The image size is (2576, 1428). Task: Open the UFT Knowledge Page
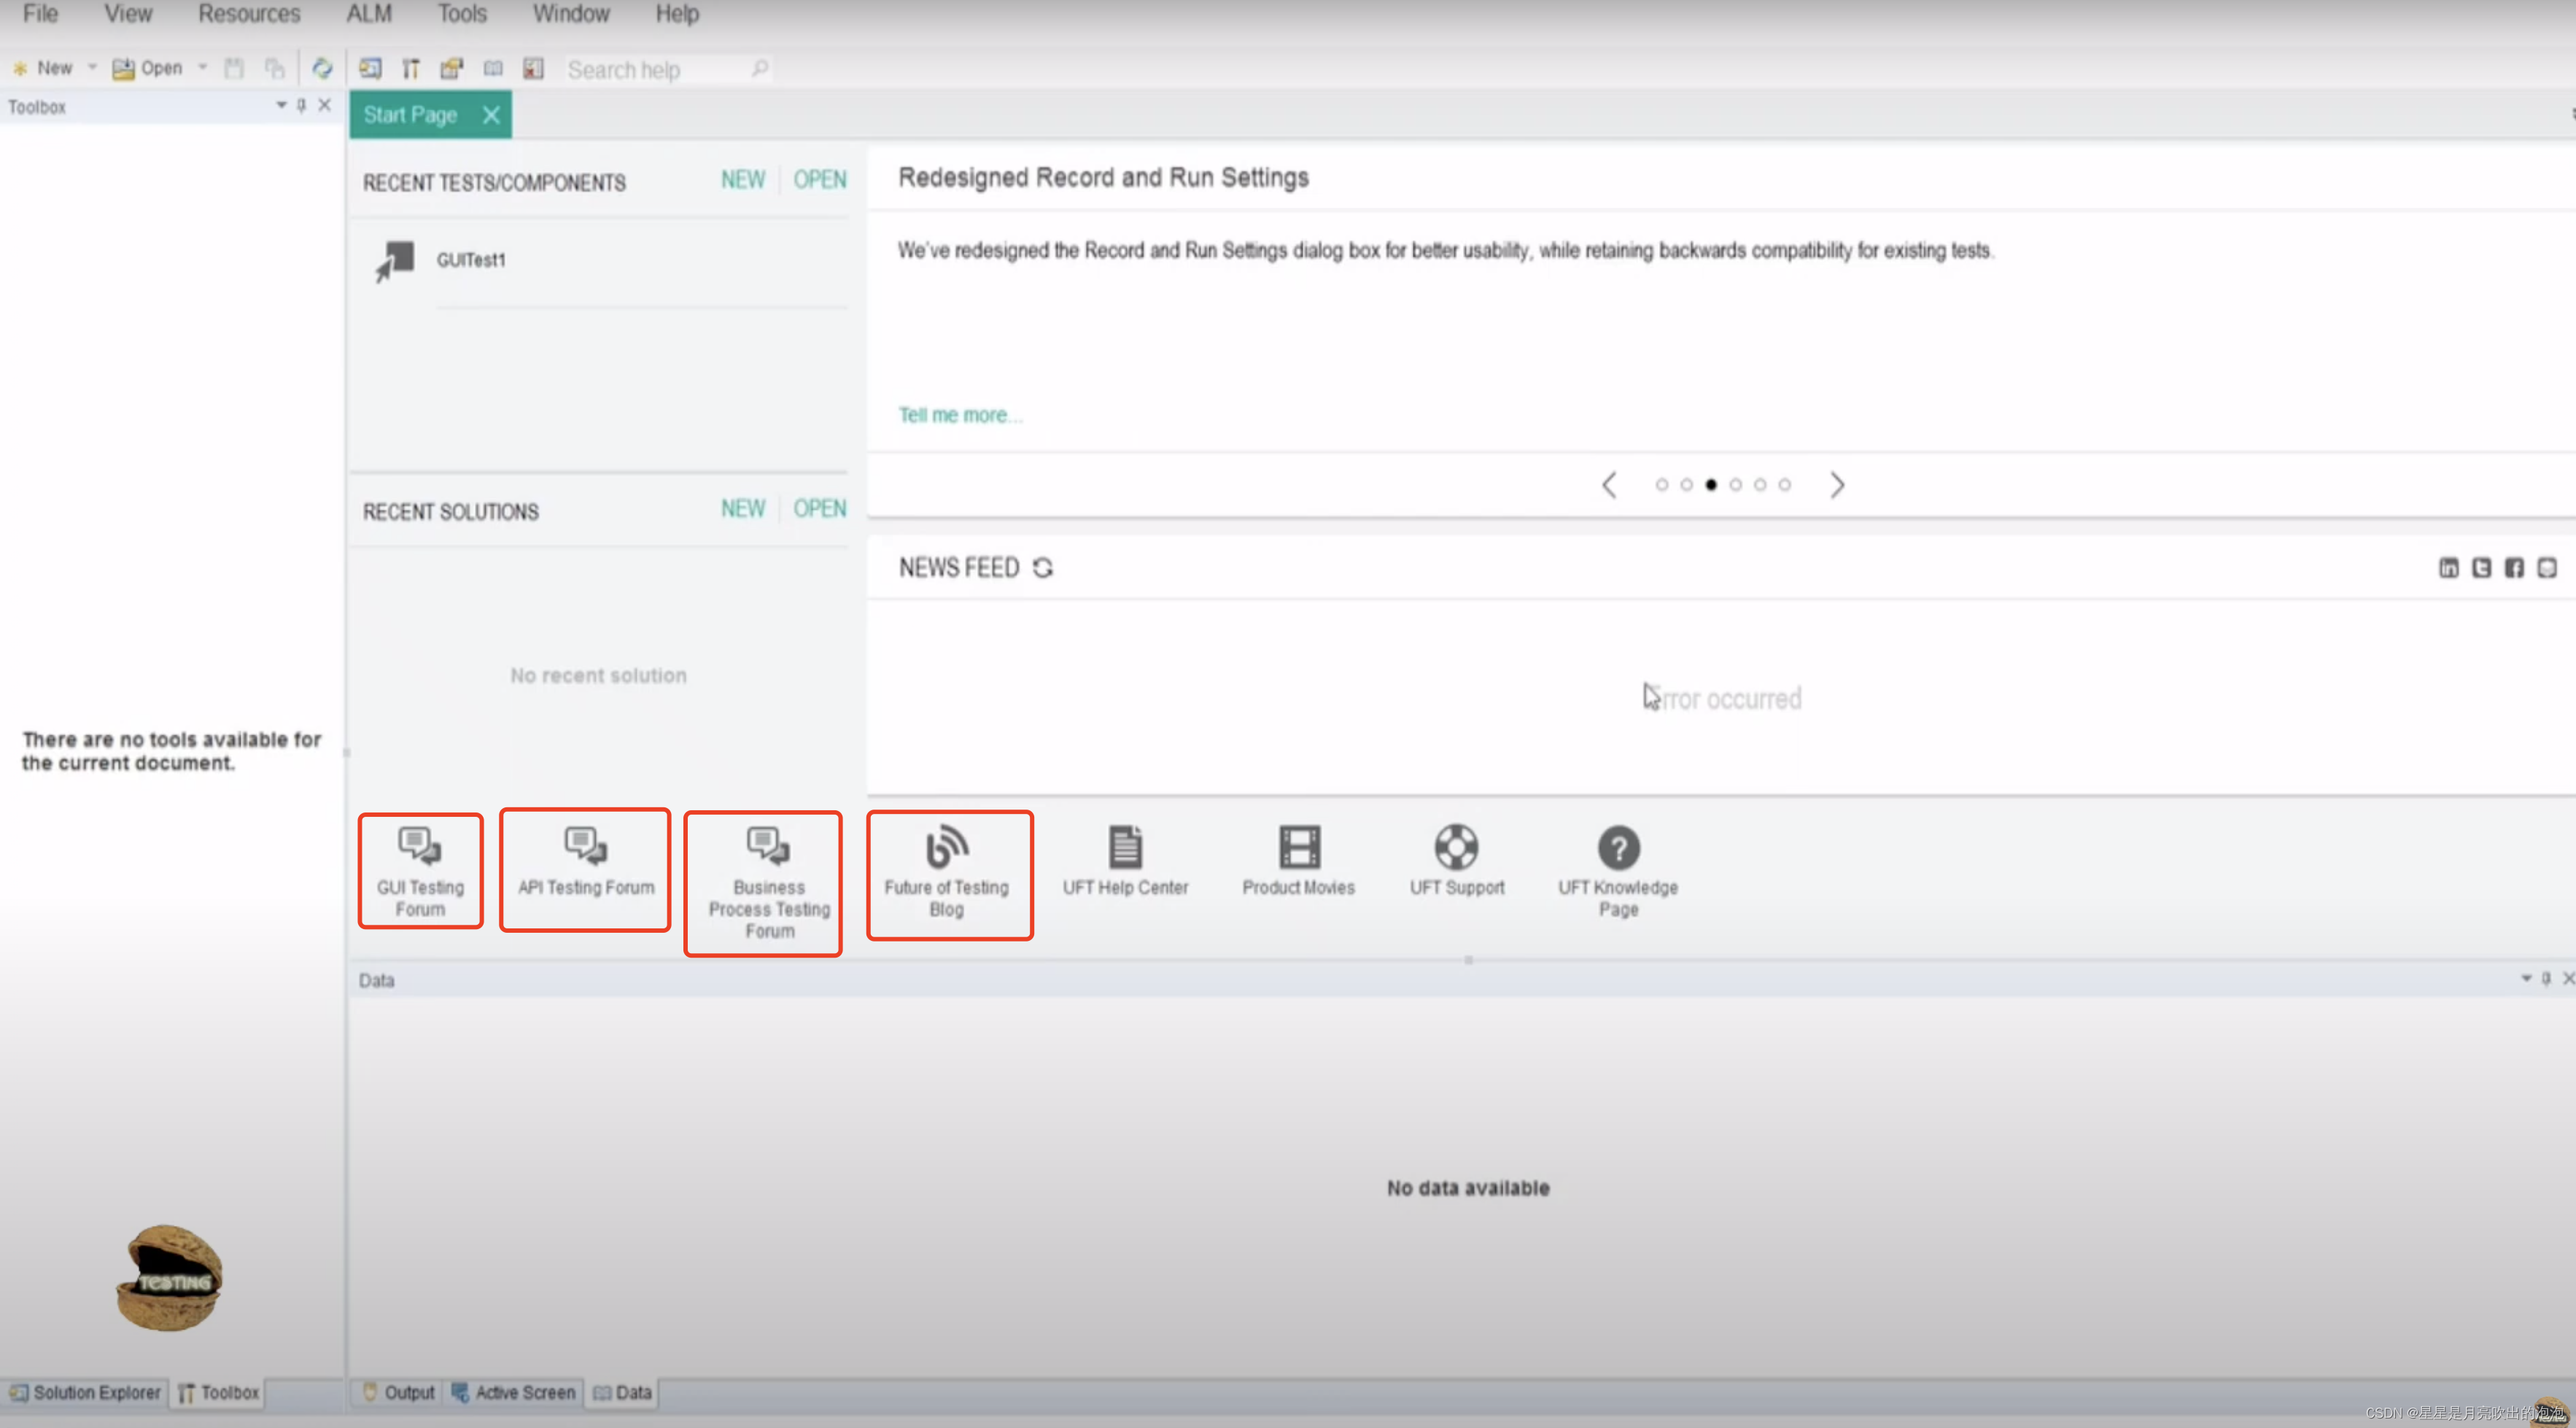pos(1618,871)
